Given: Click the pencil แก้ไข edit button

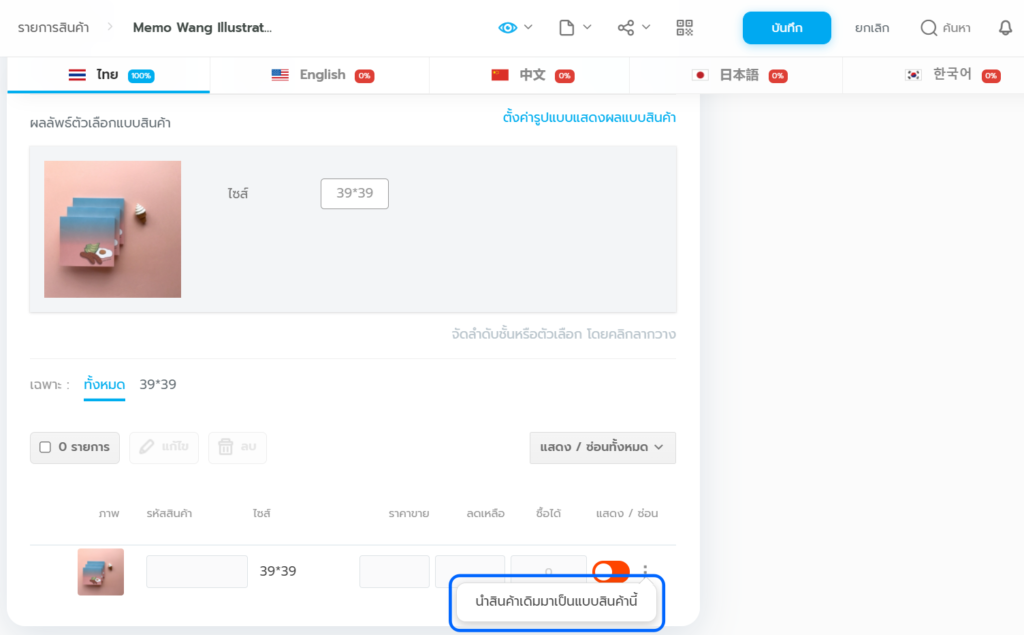Looking at the screenshot, I should coord(164,447).
